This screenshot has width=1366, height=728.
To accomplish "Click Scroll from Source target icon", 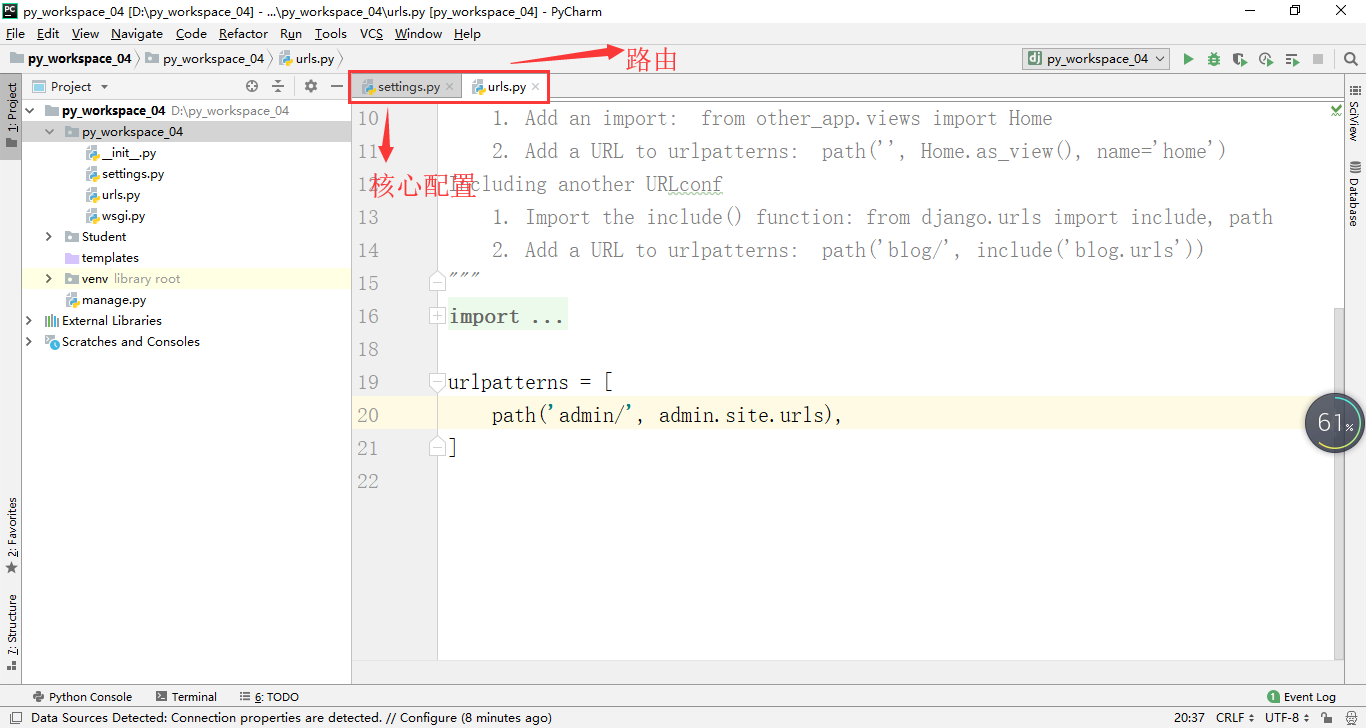I will [x=252, y=87].
